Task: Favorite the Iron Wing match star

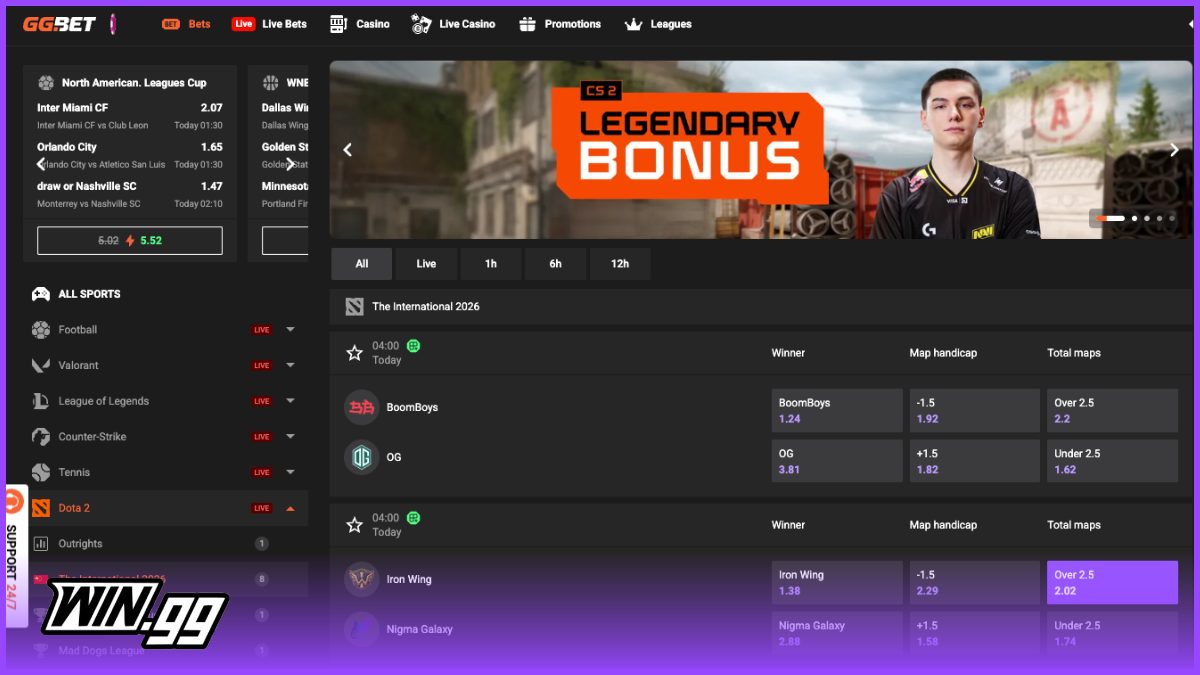Action: pyautogui.click(x=354, y=525)
